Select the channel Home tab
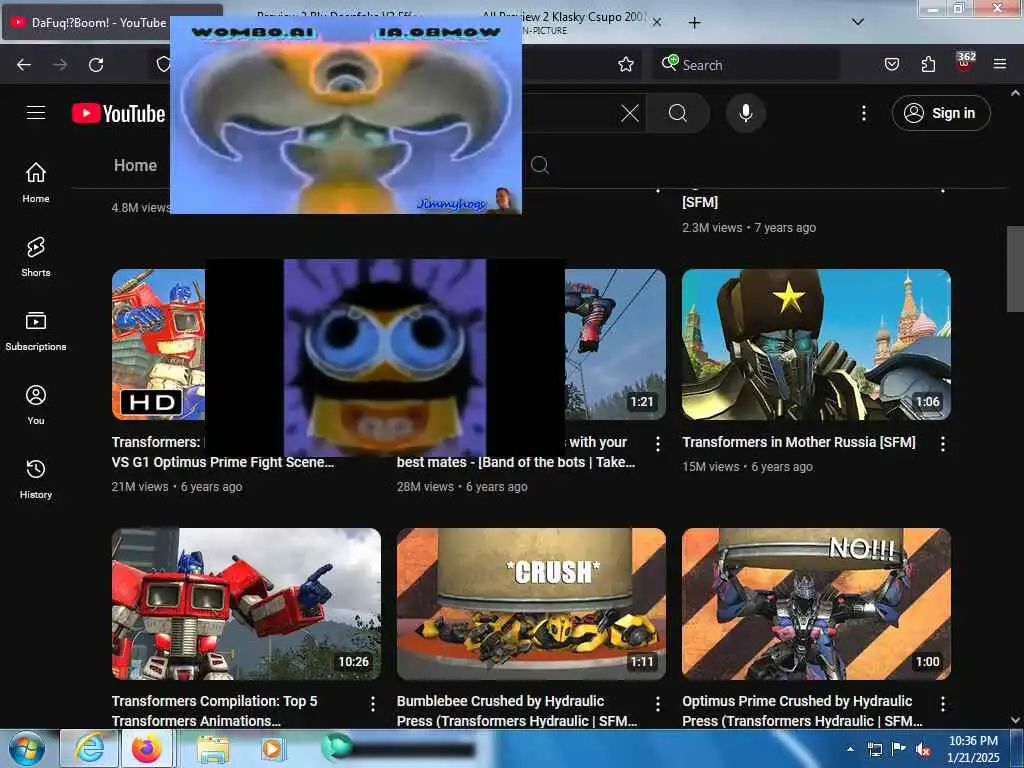The height and width of the screenshot is (768, 1024). pos(135,165)
